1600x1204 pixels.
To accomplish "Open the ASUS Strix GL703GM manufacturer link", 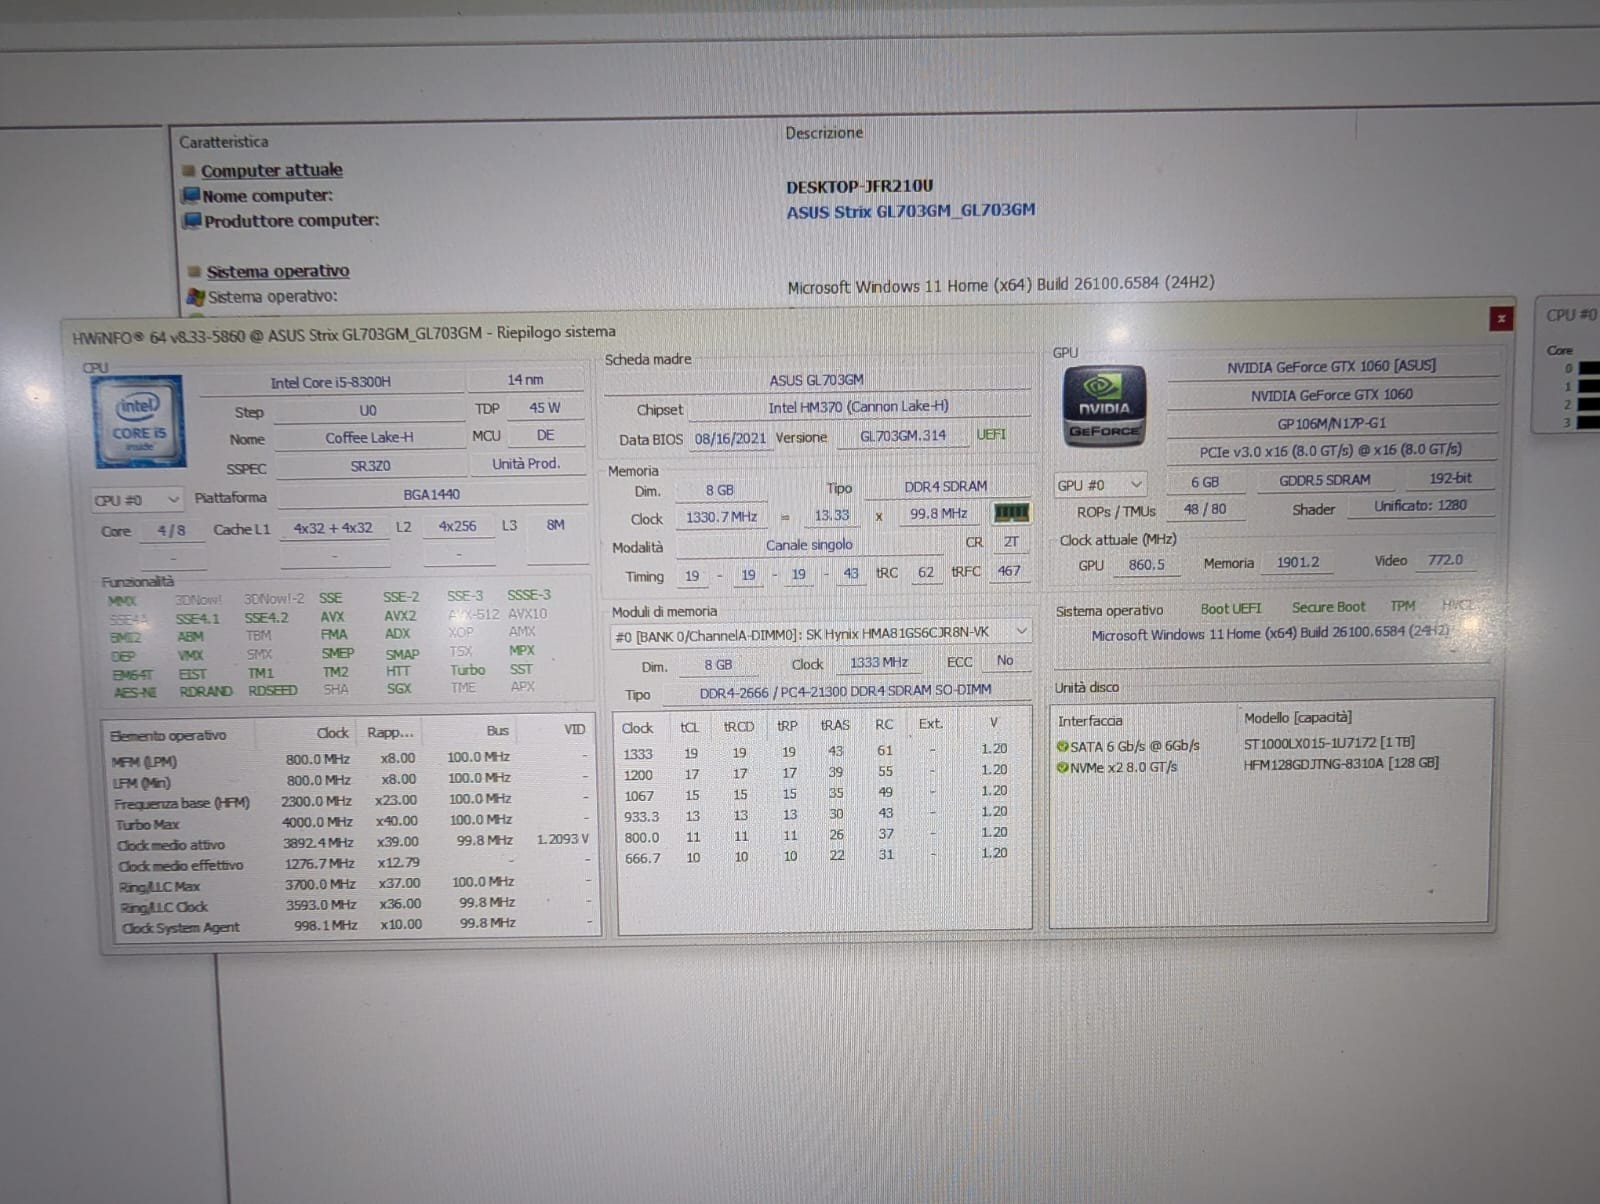I will click(911, 211).
